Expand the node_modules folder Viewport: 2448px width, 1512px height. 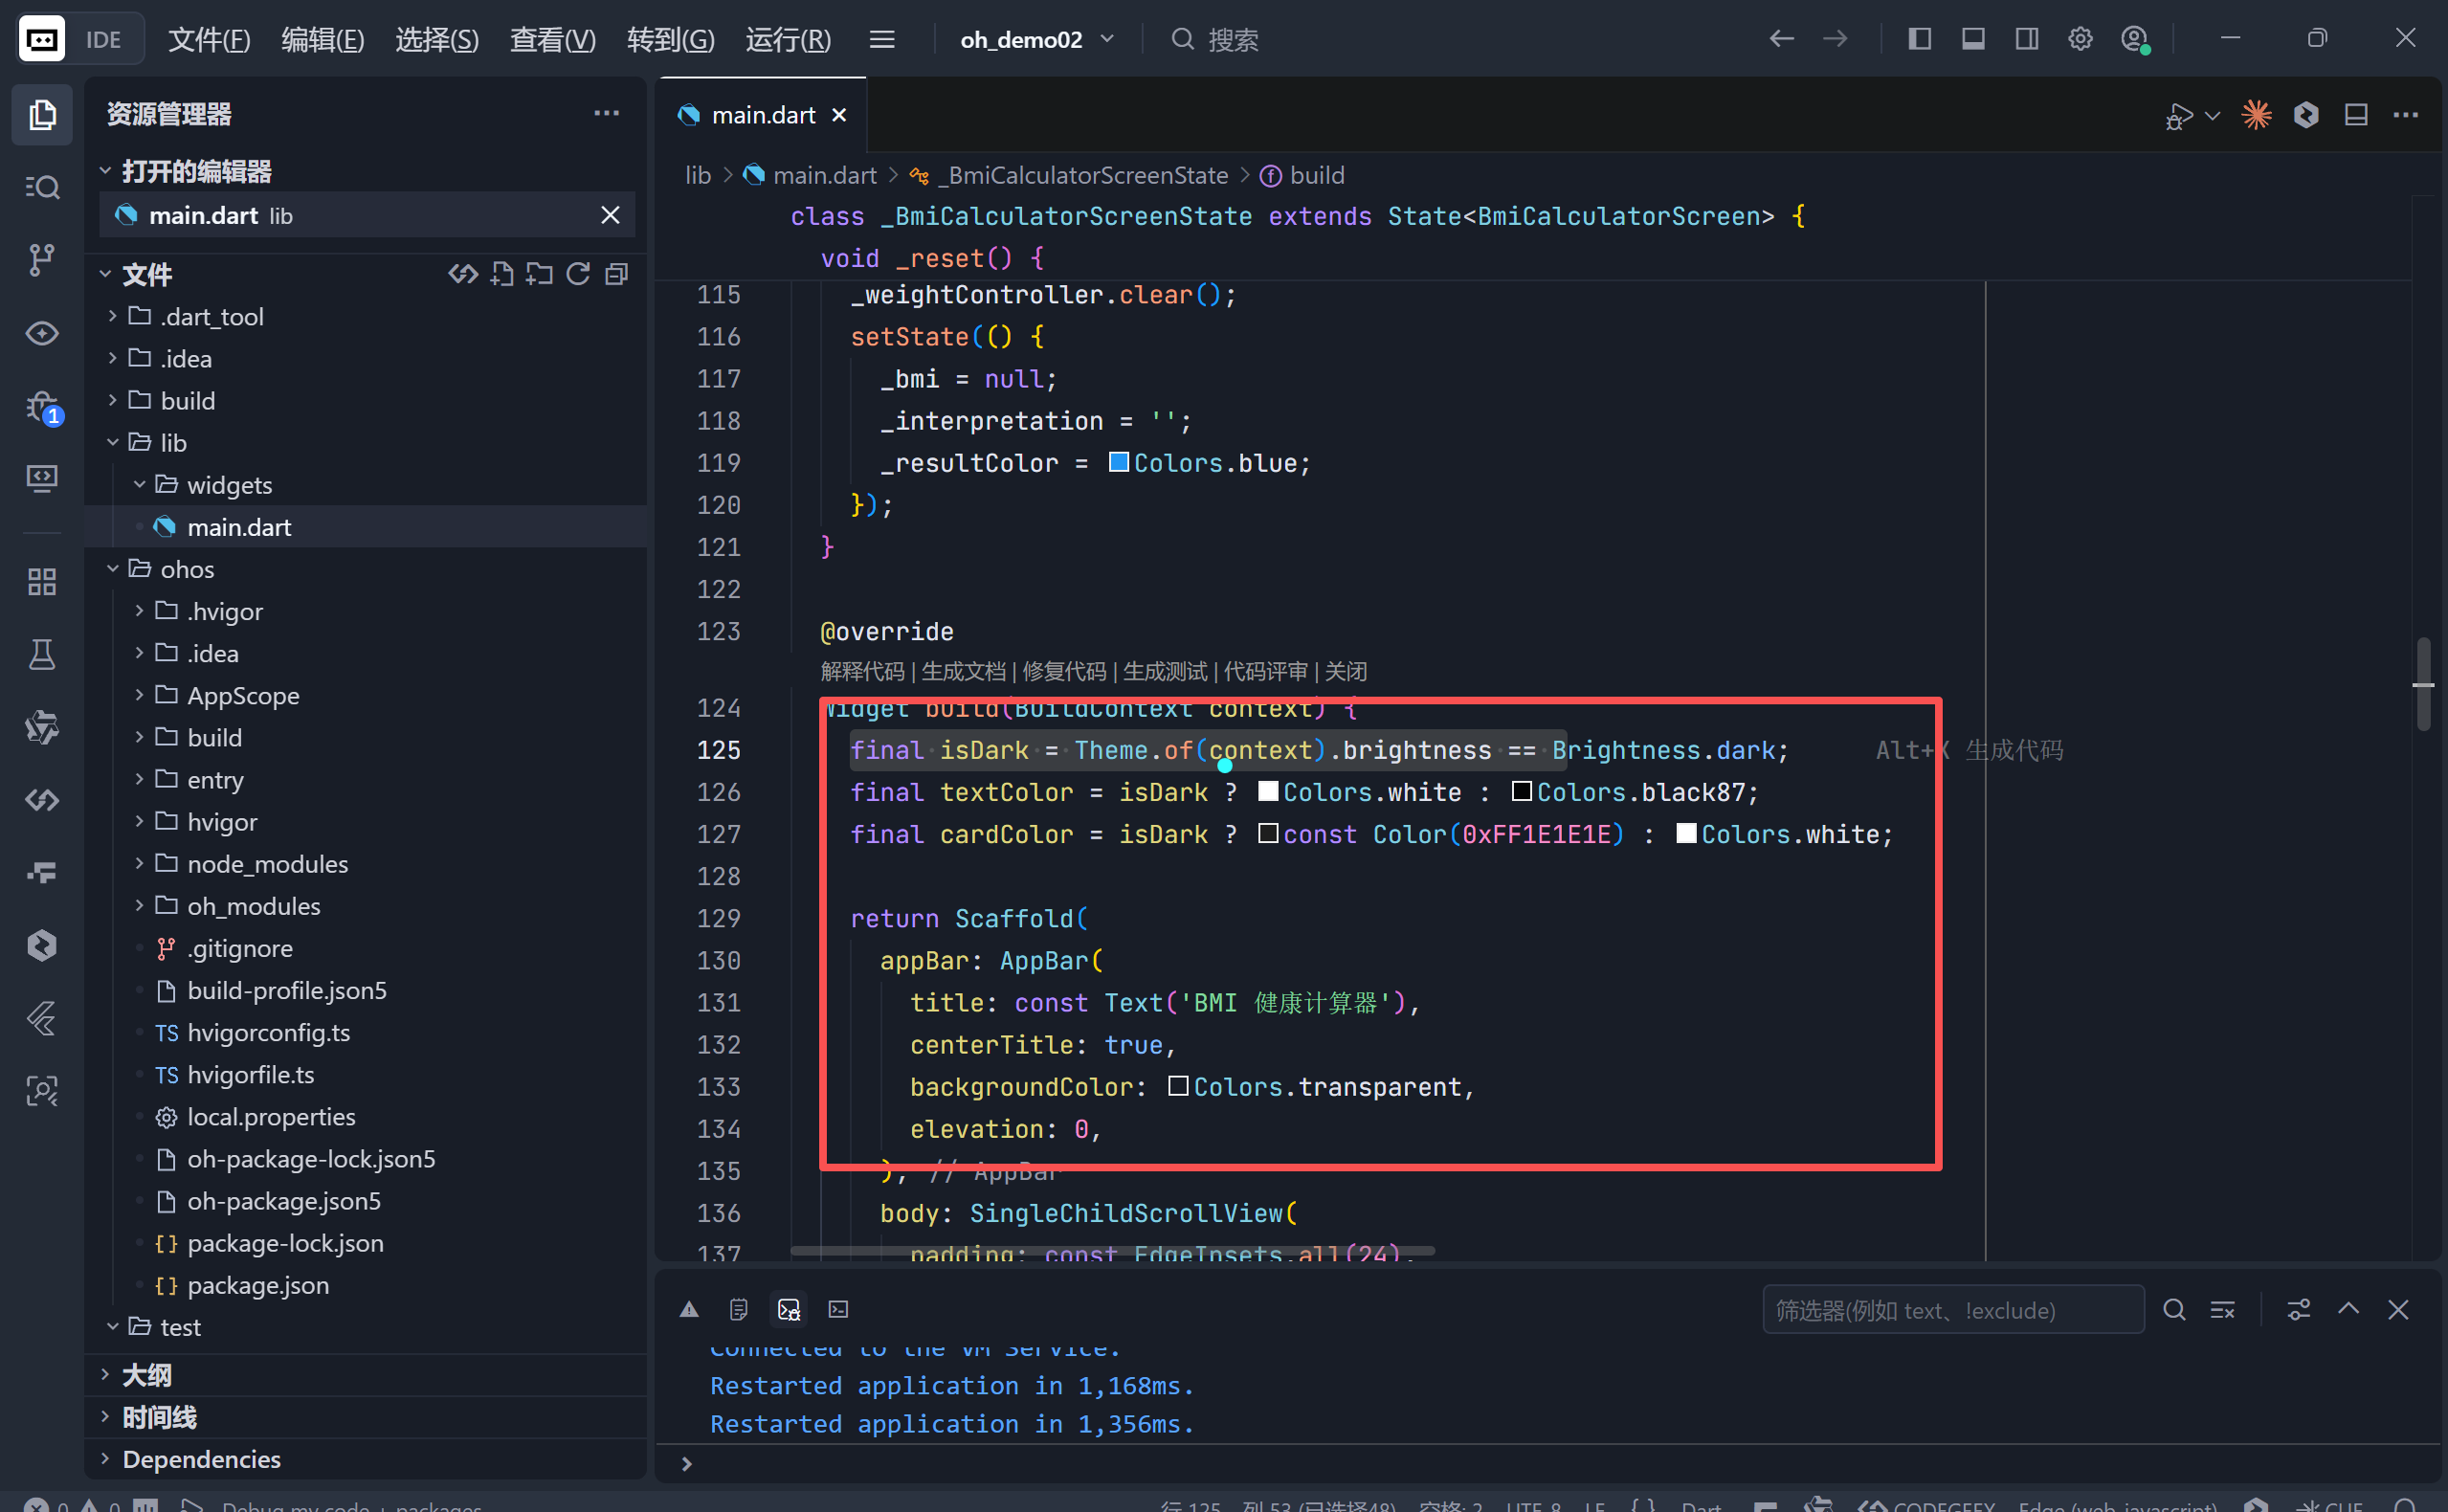click(x=267, y=864)
